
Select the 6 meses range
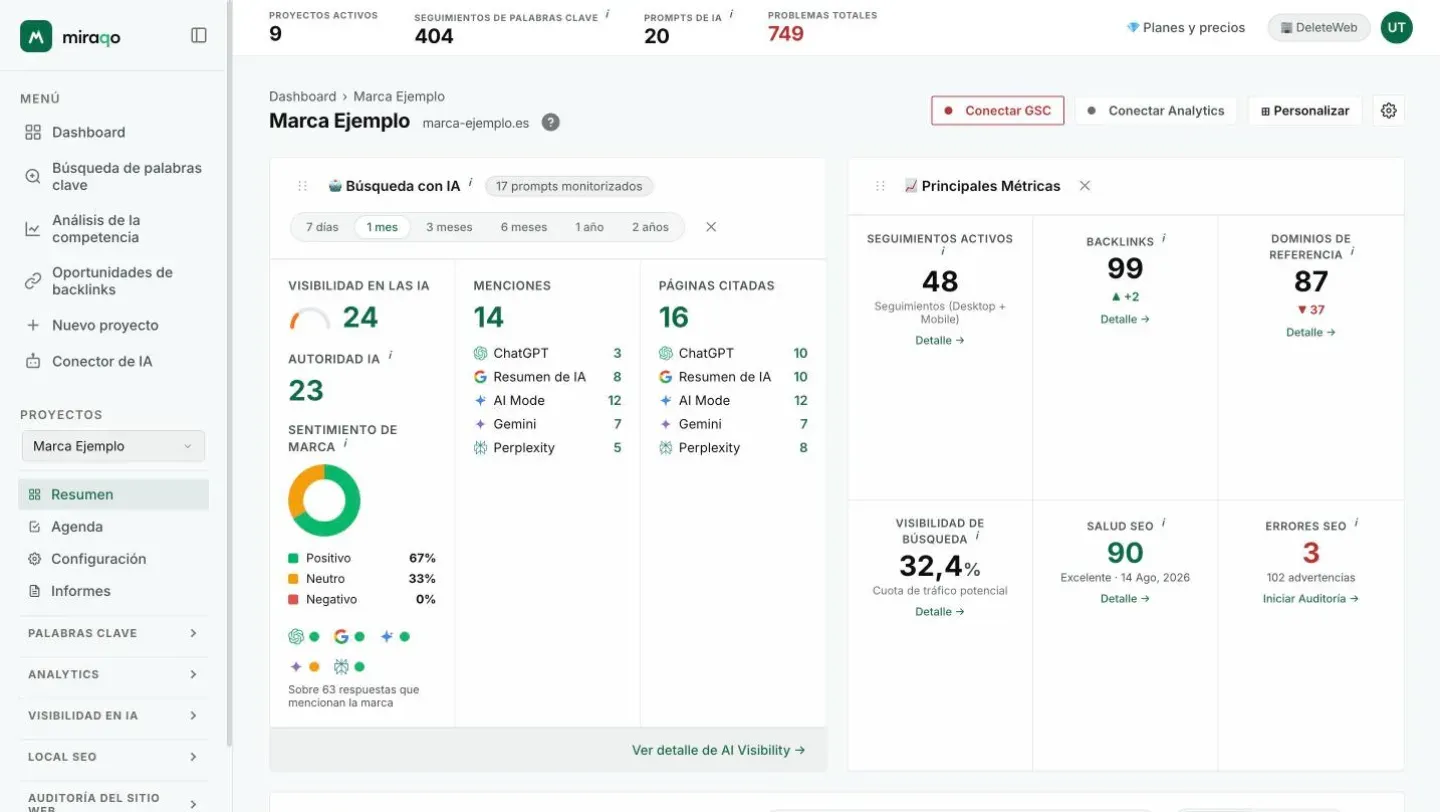524,227
